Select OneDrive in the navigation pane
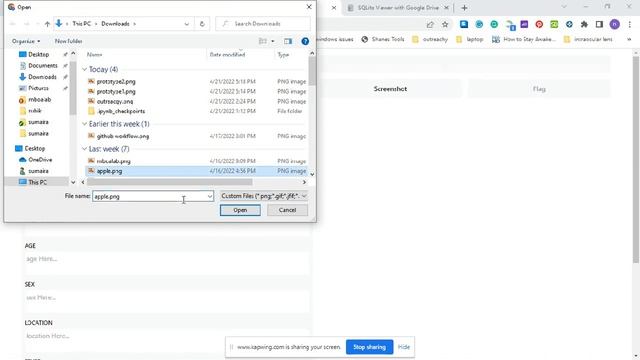 tap(40, 160)
